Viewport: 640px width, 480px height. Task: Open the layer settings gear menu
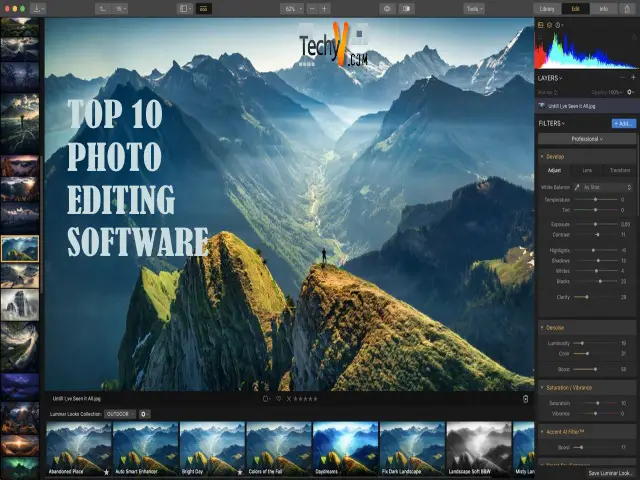tap(631, 92)
